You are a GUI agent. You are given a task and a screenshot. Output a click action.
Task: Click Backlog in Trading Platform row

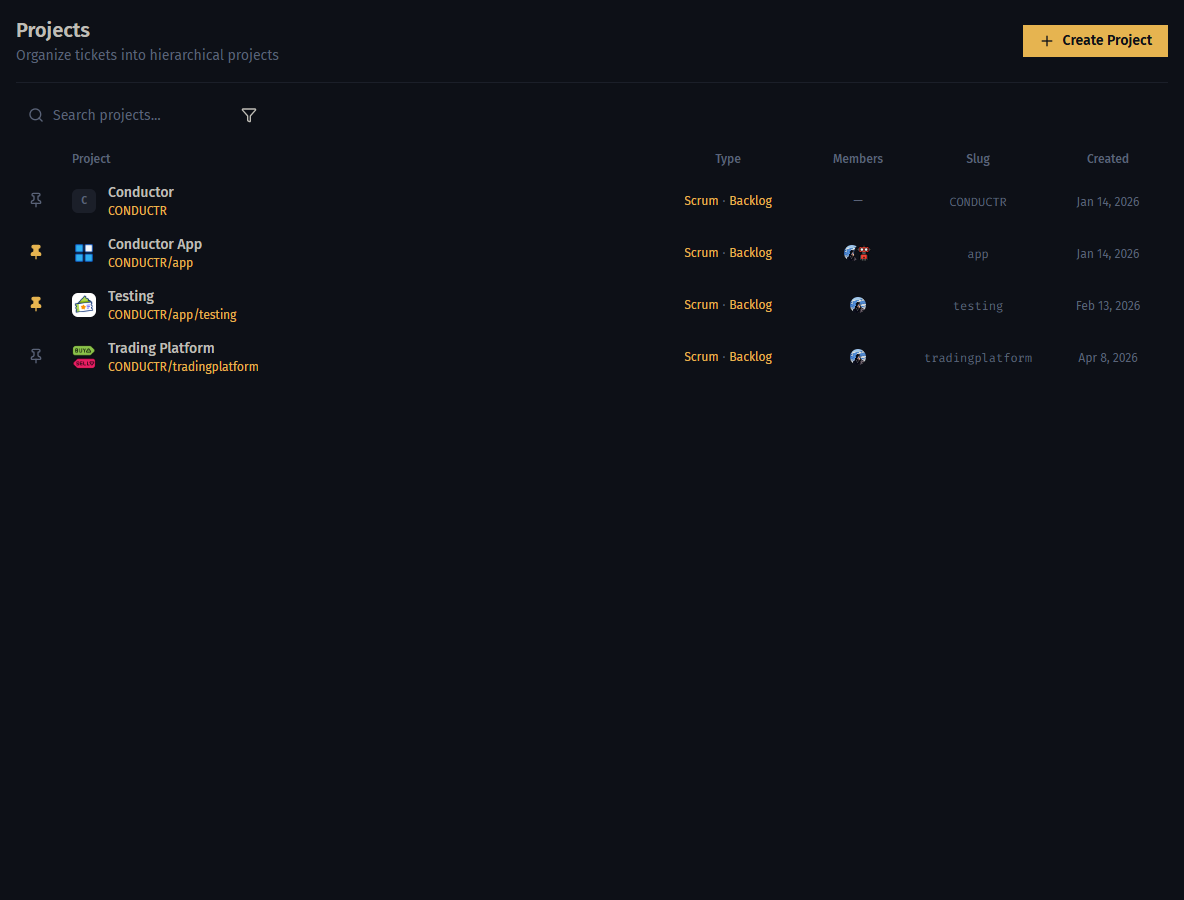[751, 357]
